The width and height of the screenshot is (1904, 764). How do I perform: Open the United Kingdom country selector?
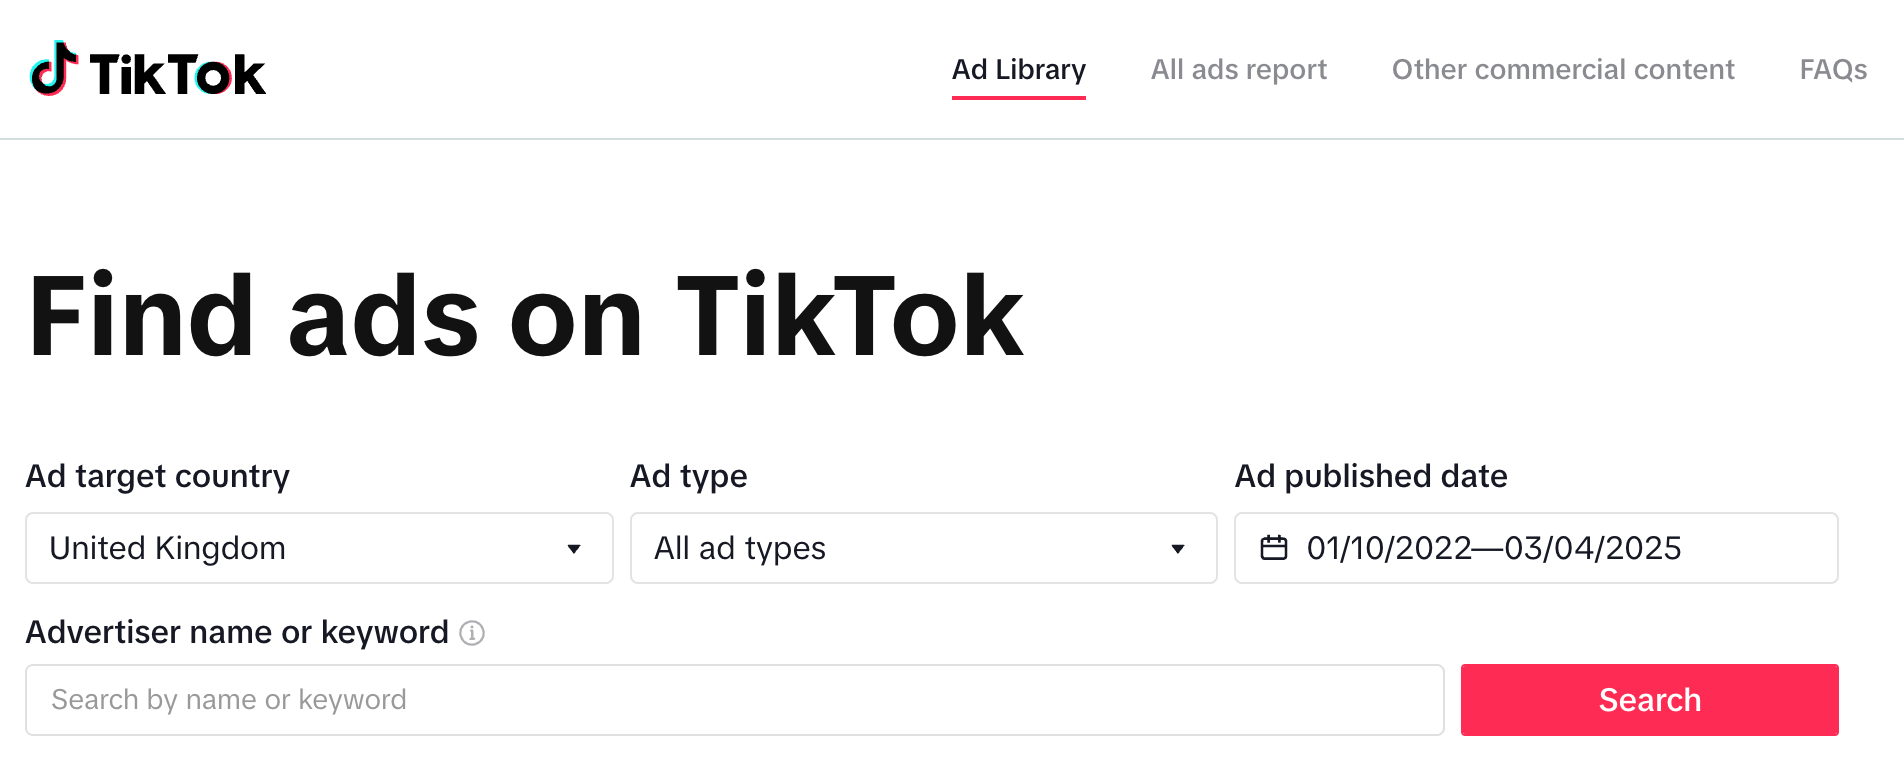click(x=300, y=548)
